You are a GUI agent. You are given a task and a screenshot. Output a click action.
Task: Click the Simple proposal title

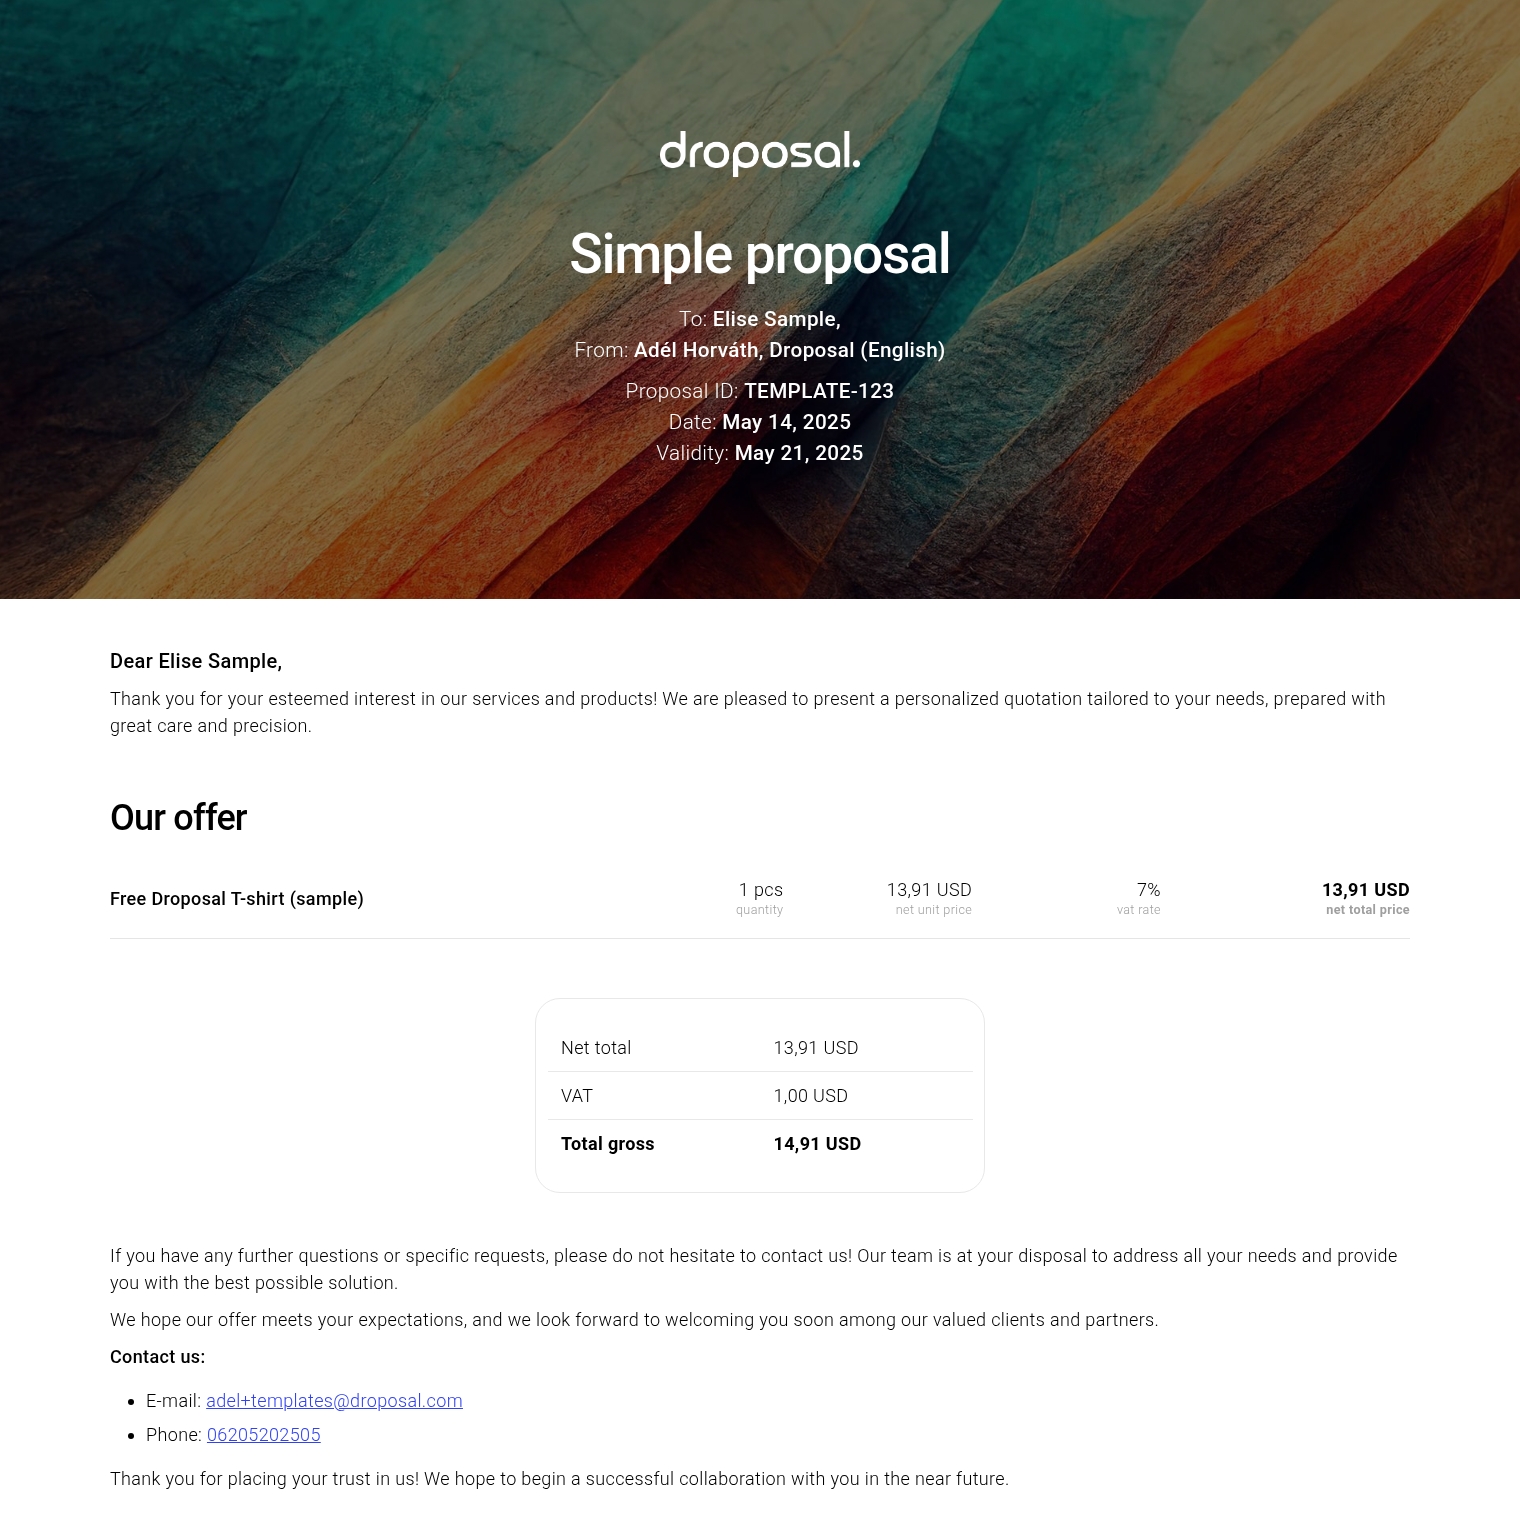tap(759, 254)
